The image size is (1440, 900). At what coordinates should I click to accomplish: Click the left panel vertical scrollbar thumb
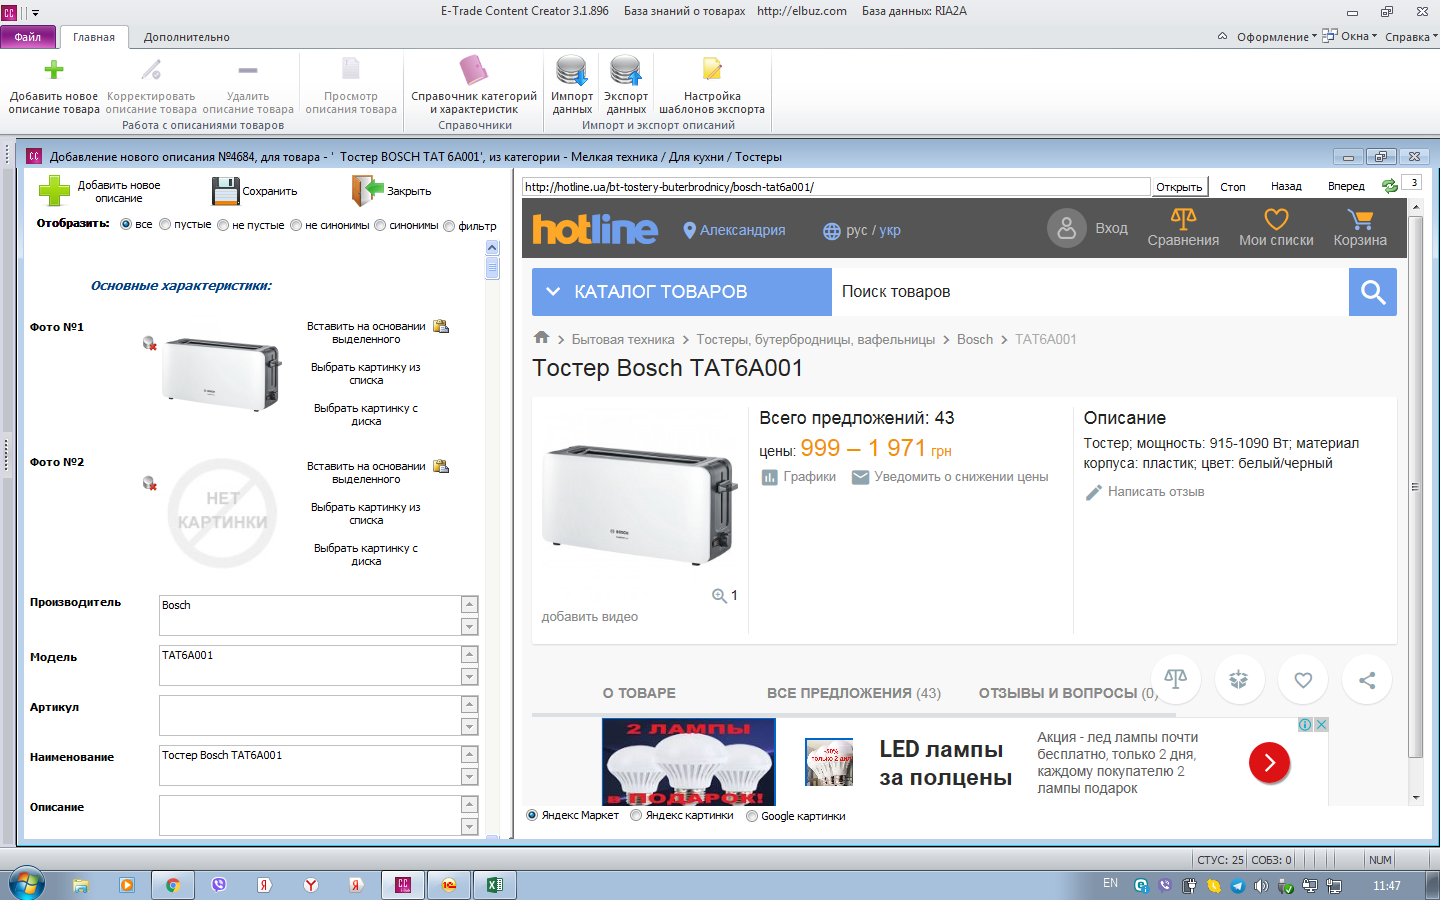coord(492,268)
